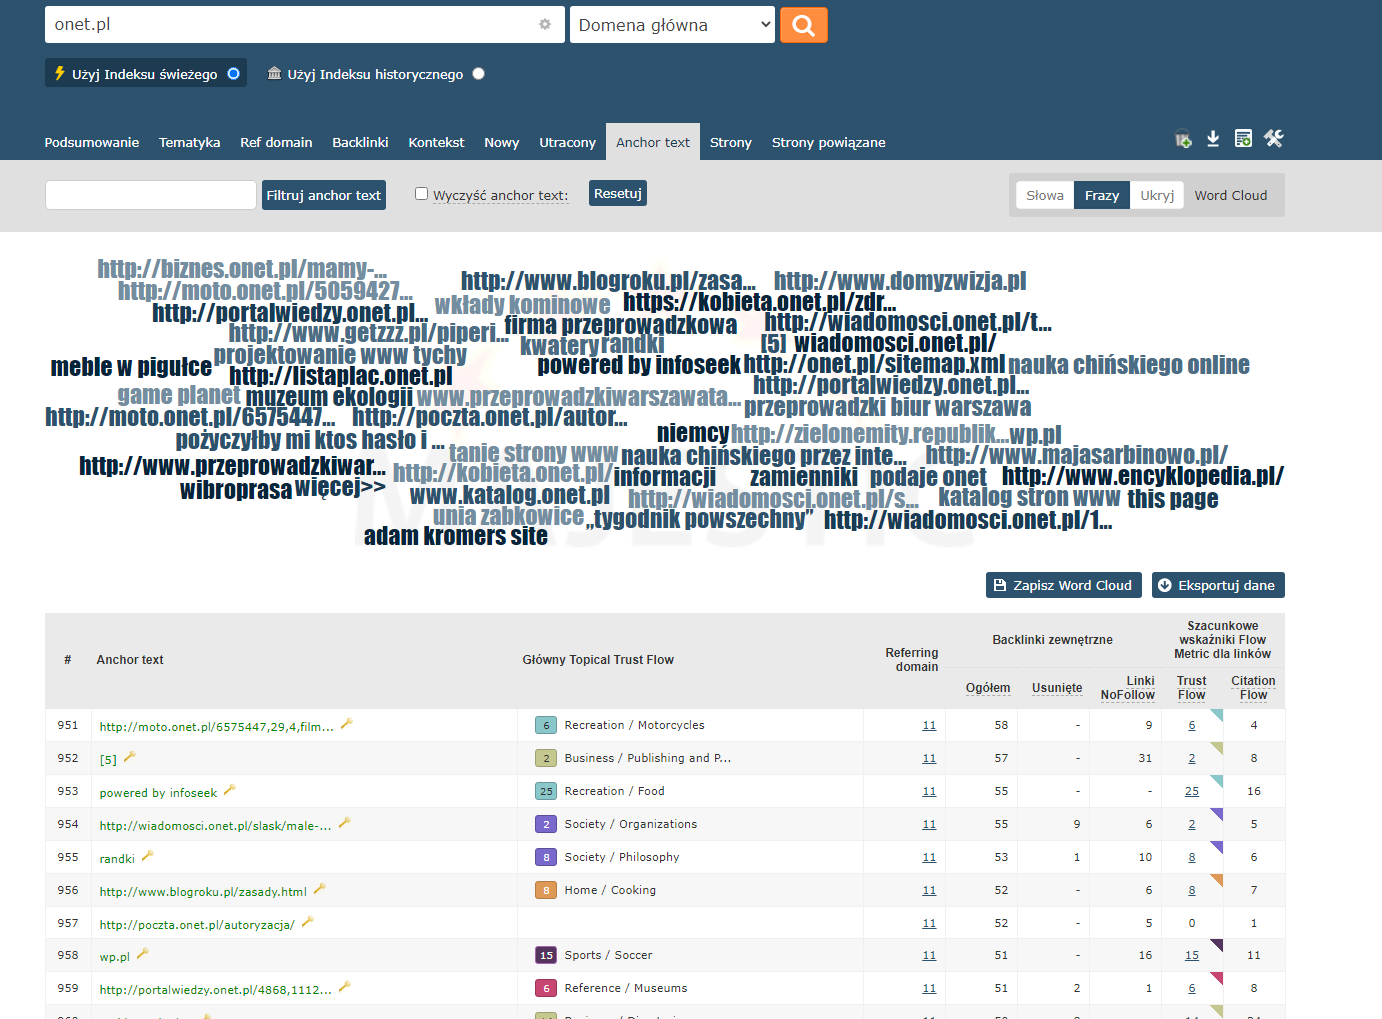Click key icon beside moto.onet.pl/6575447 anchor
The height and width of the screenshot is (1019, 1382).
(346, 724)
